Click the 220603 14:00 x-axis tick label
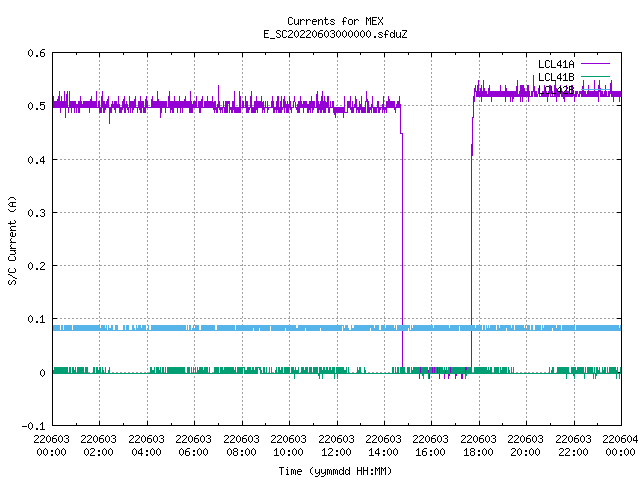 (x=383, y=445)
